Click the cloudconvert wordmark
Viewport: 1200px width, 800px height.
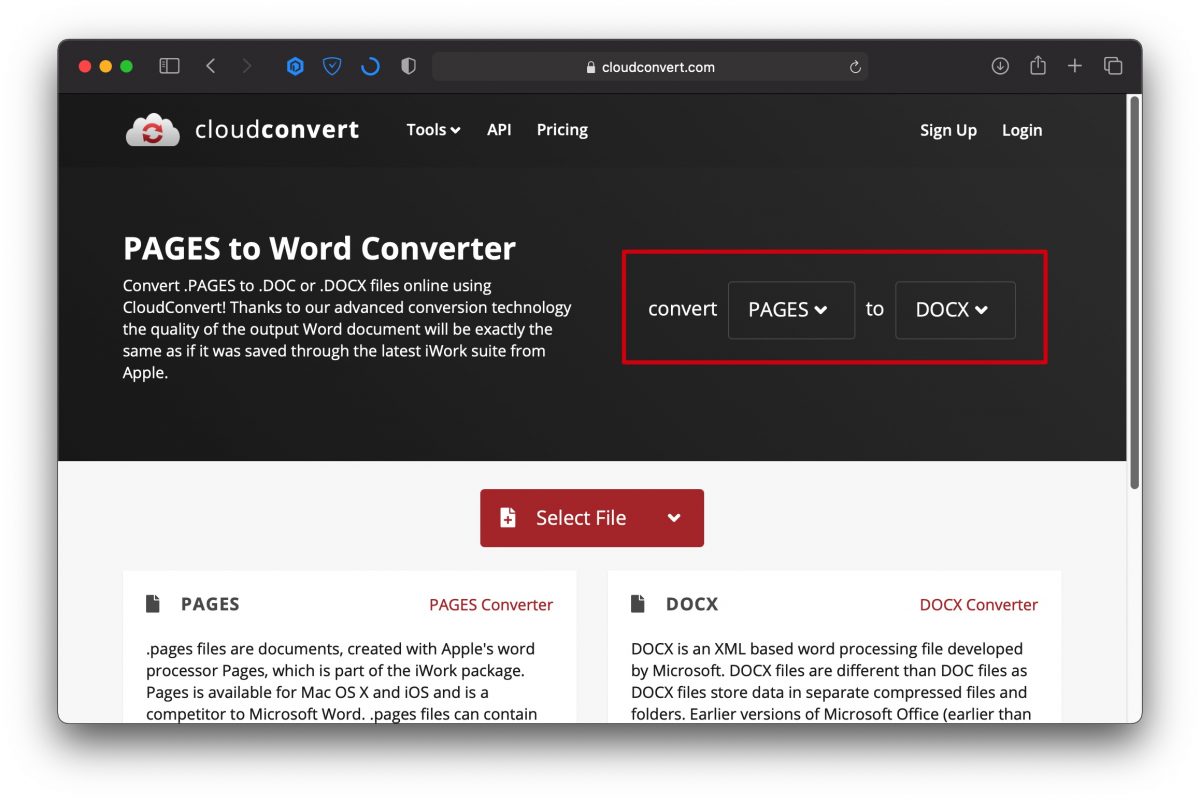tap(277, 130)
